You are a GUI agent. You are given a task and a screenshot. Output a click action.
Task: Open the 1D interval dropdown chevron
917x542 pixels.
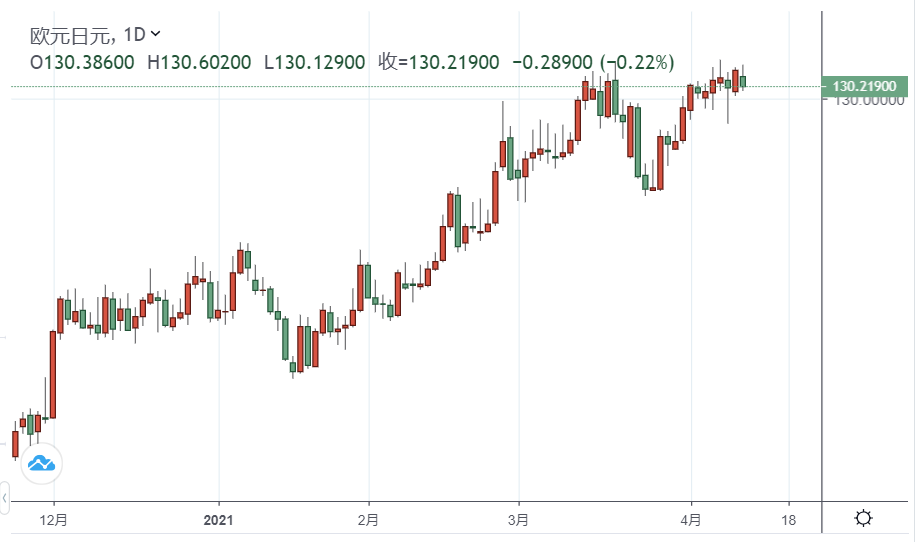[x=155, y=33]
